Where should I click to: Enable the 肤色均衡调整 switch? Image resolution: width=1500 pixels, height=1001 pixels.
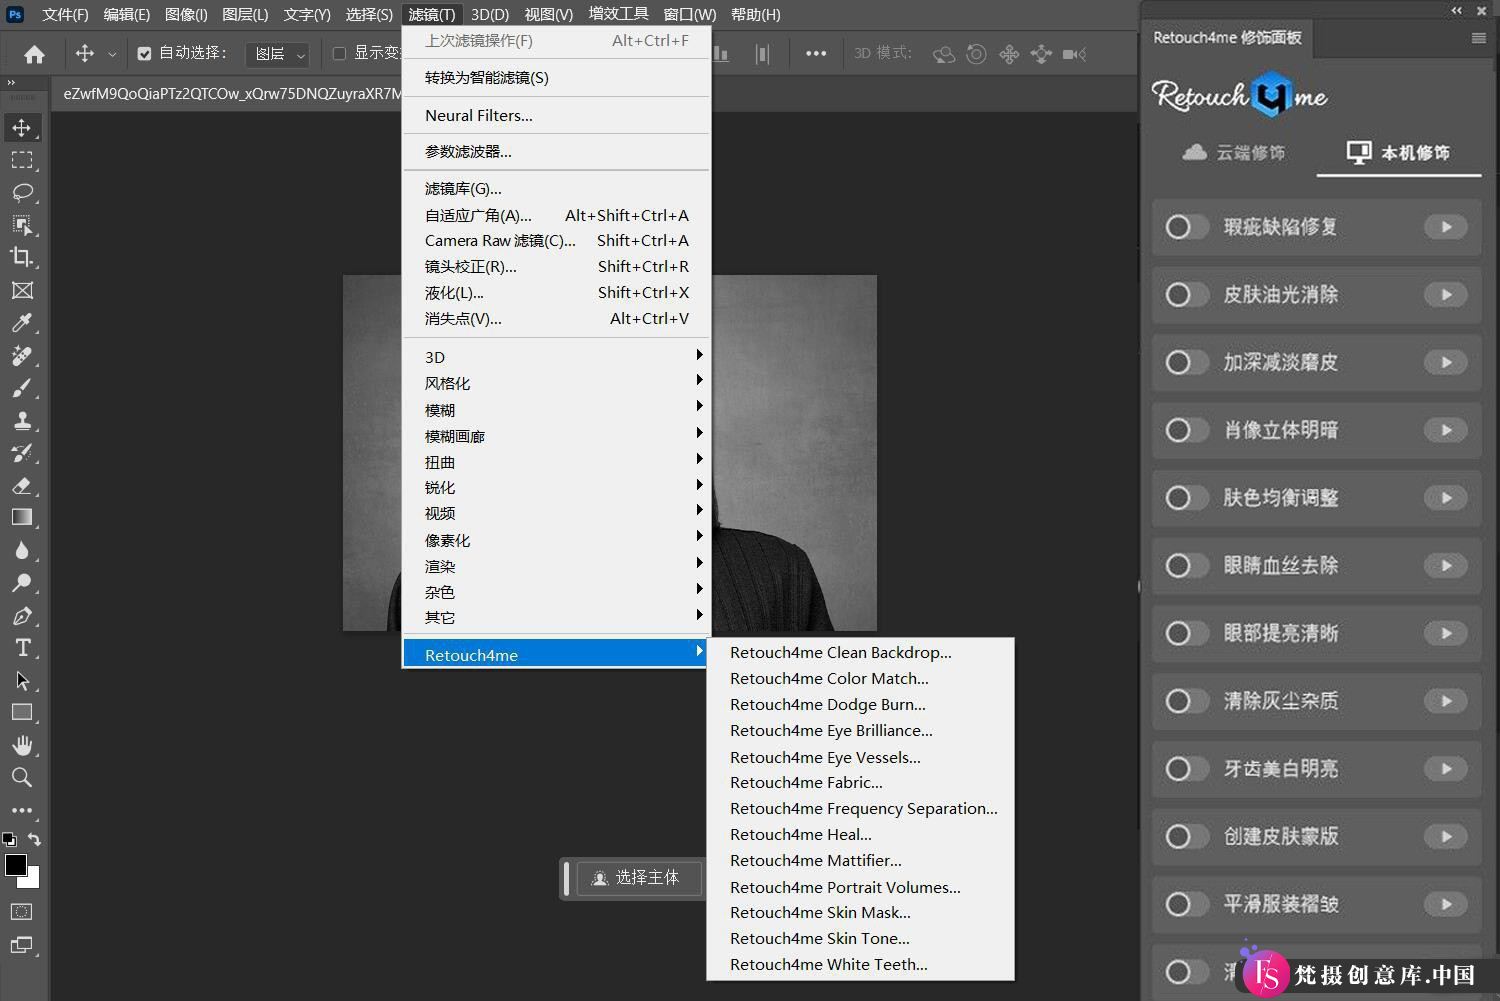click(1186, 498)
